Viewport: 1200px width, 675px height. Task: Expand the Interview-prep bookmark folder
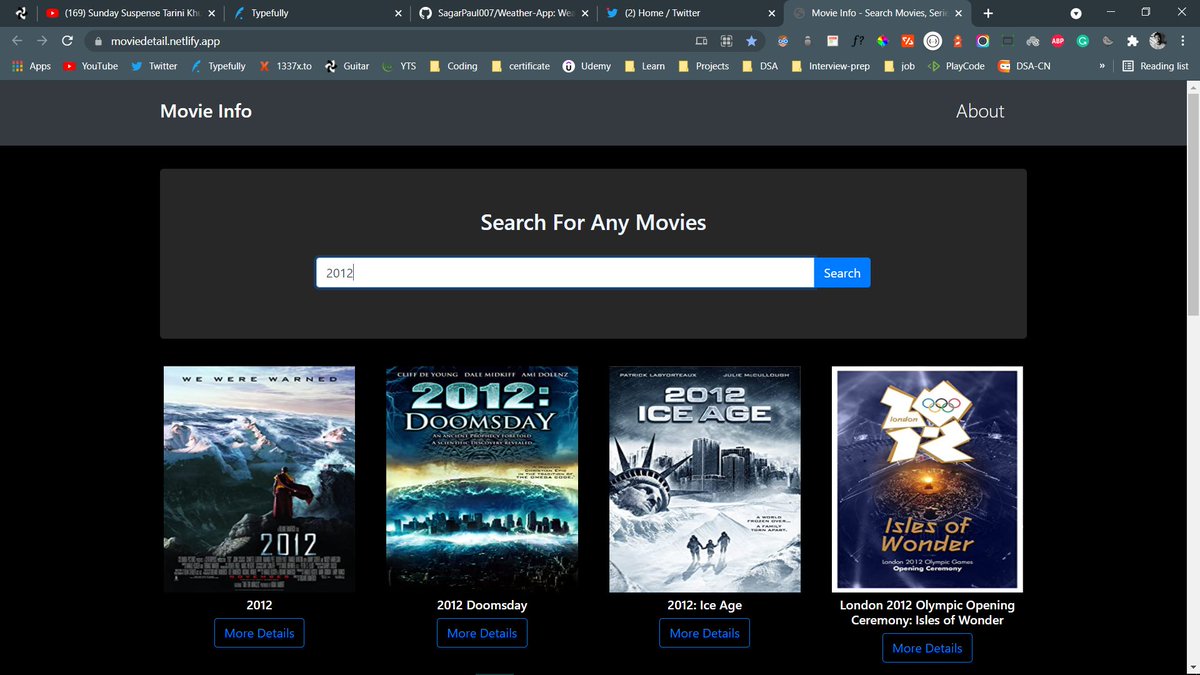(x=830, y=66)
